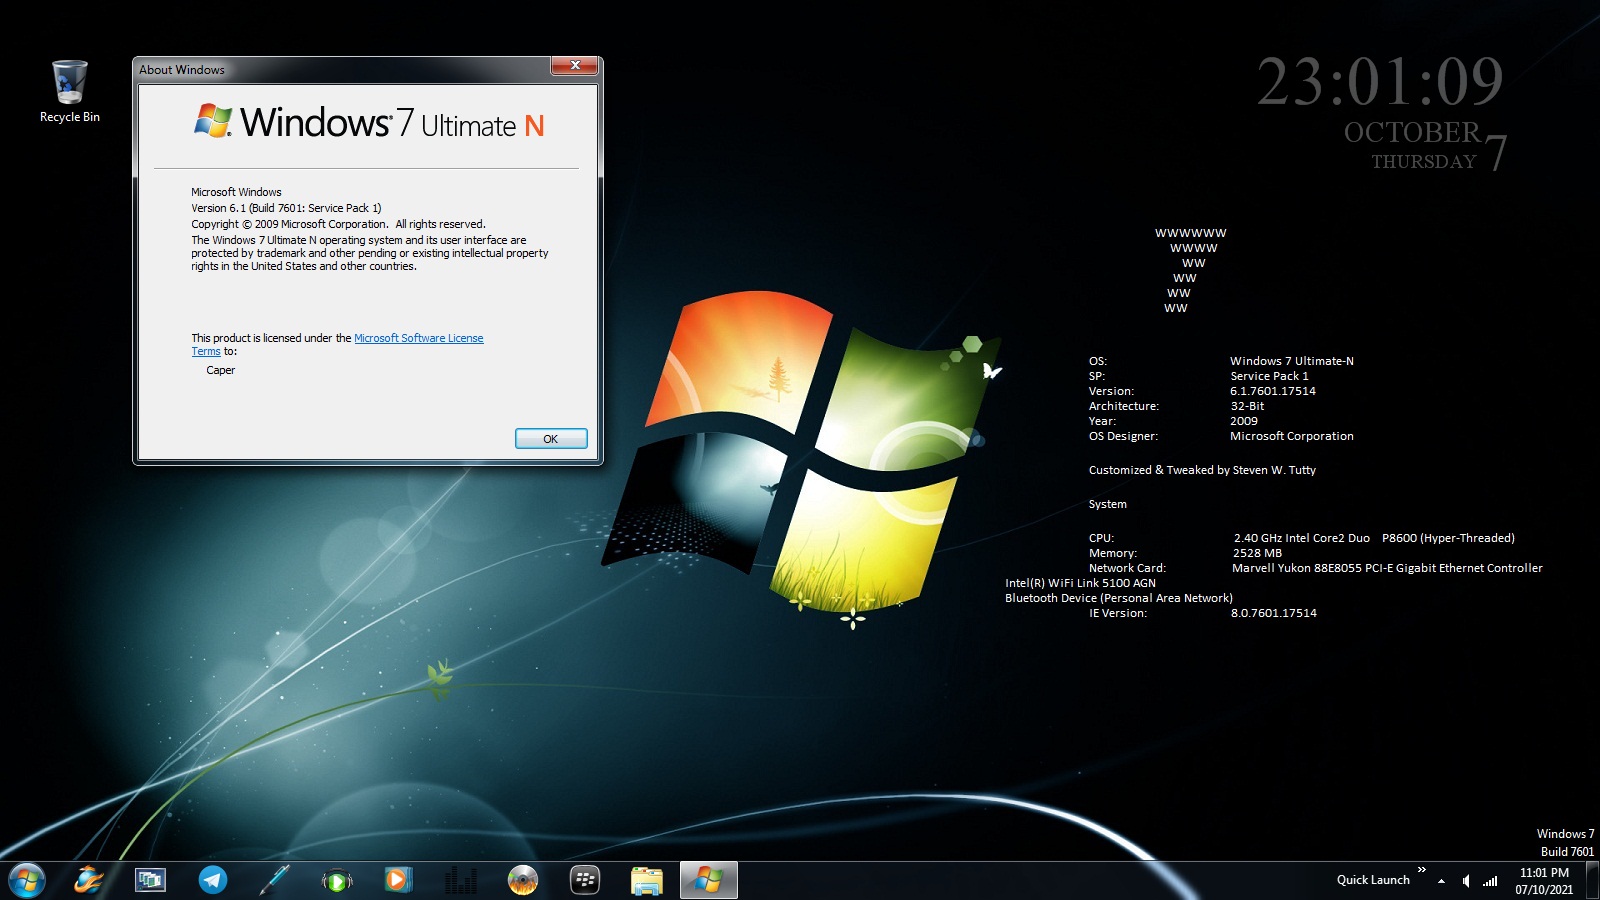
Task: Open Windows Explorer from the taskbar
Action: (645, 880)
